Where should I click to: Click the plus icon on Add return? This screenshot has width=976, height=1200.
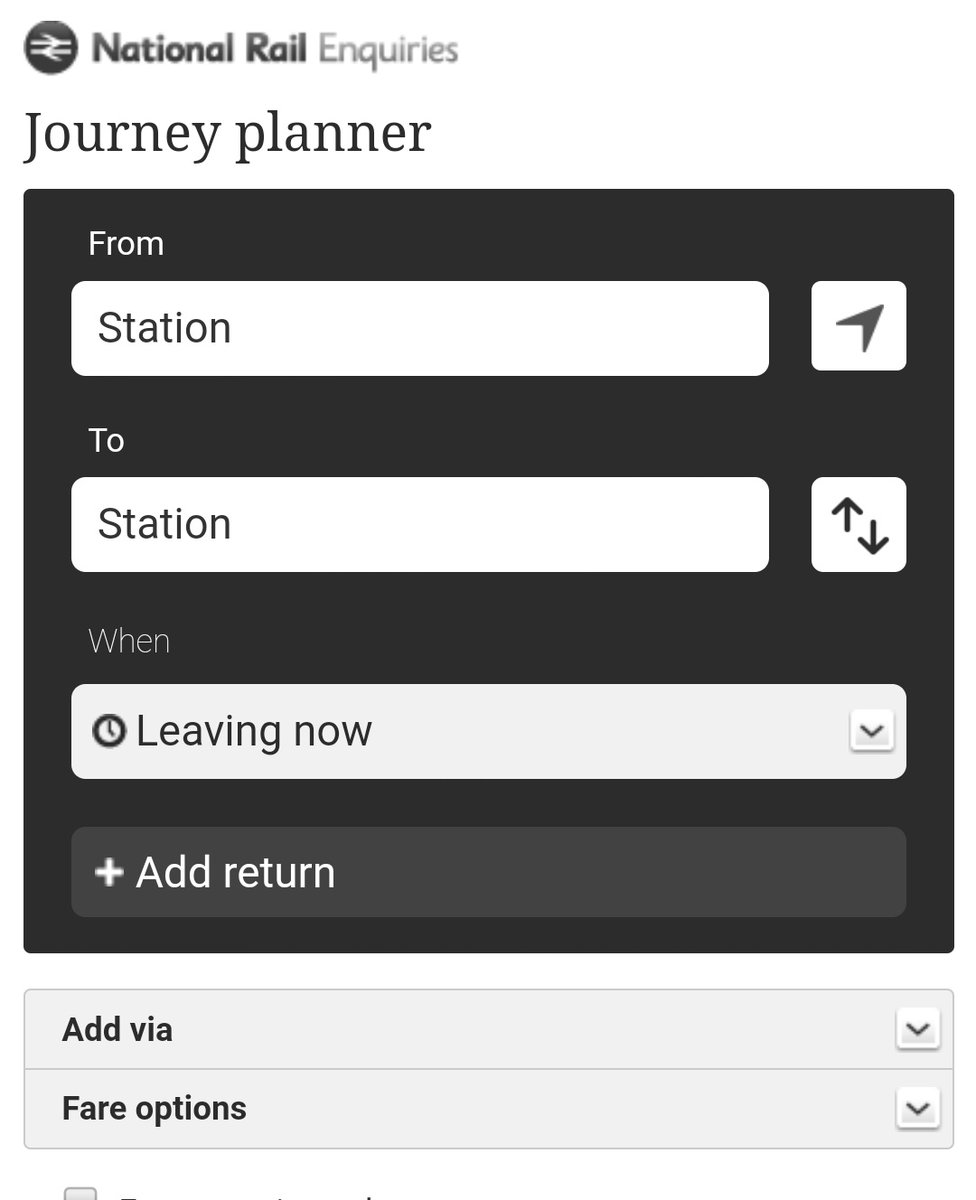[108, 872]
